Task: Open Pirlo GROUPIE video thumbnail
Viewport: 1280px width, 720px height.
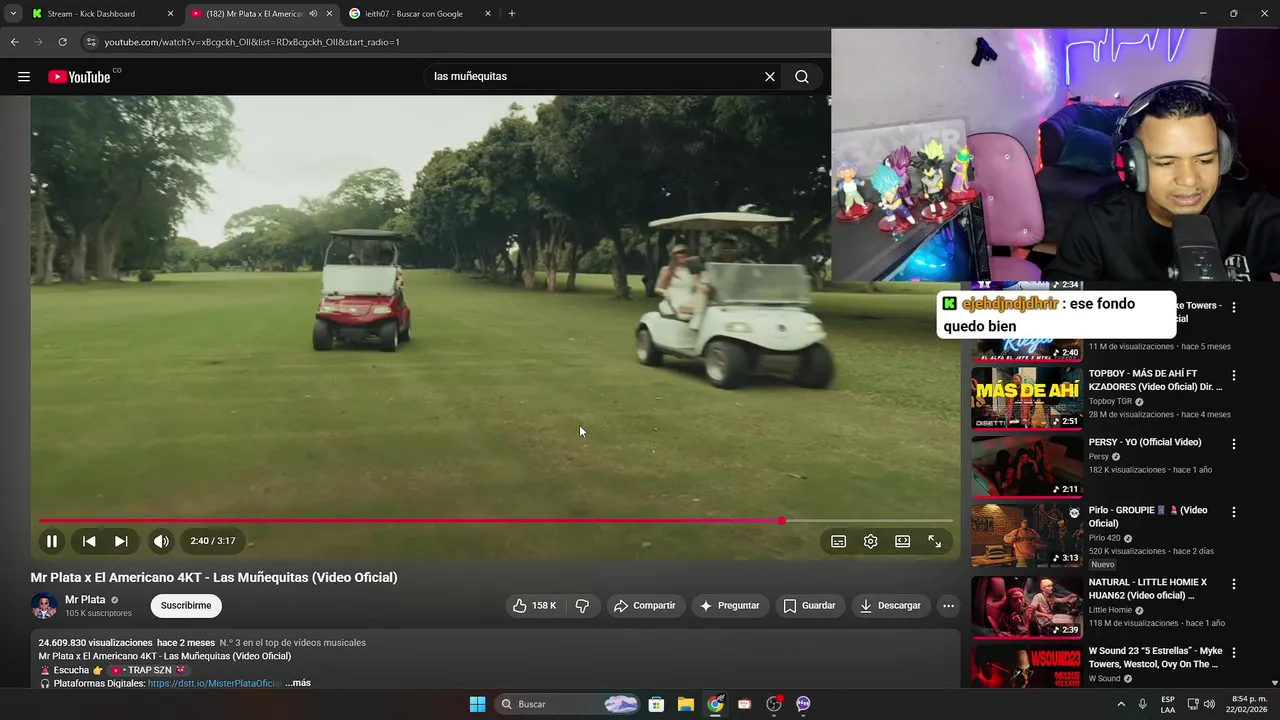Action: (x=1027, y=535)
